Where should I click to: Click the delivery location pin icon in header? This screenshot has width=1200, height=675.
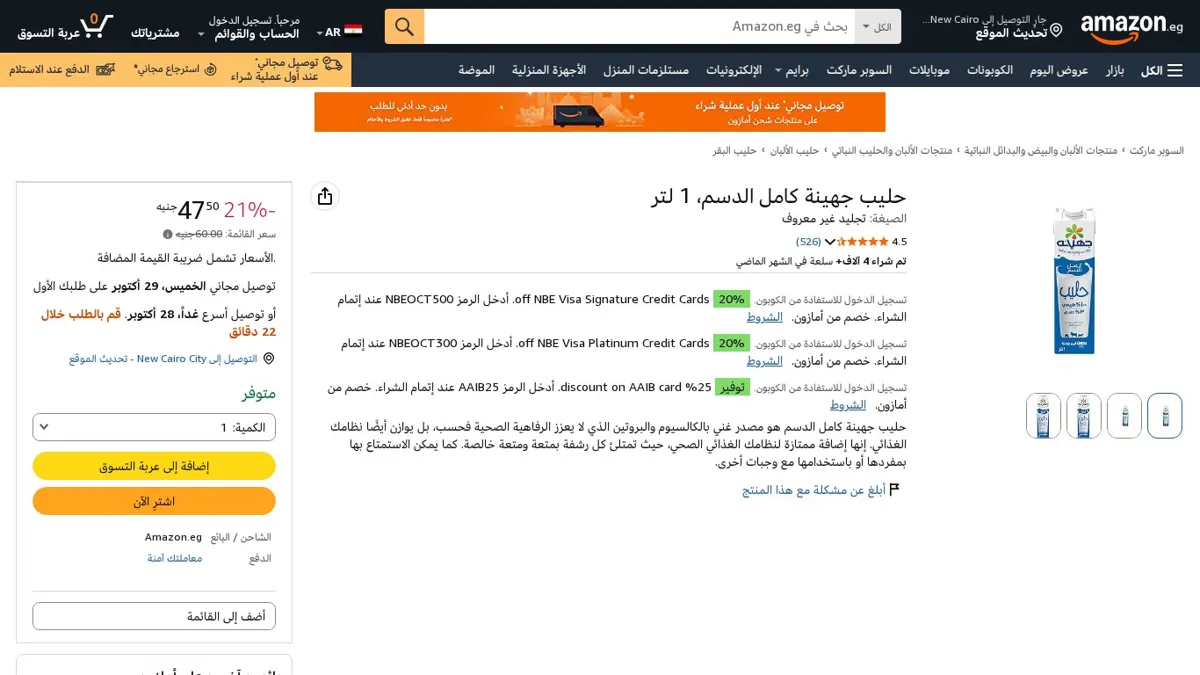pos(1056,32)
